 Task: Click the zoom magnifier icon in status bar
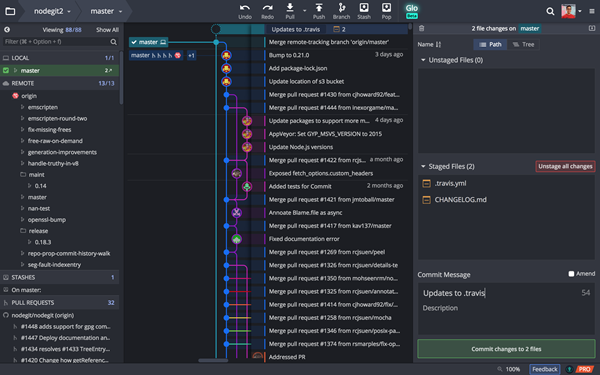[x=499, y=369]
